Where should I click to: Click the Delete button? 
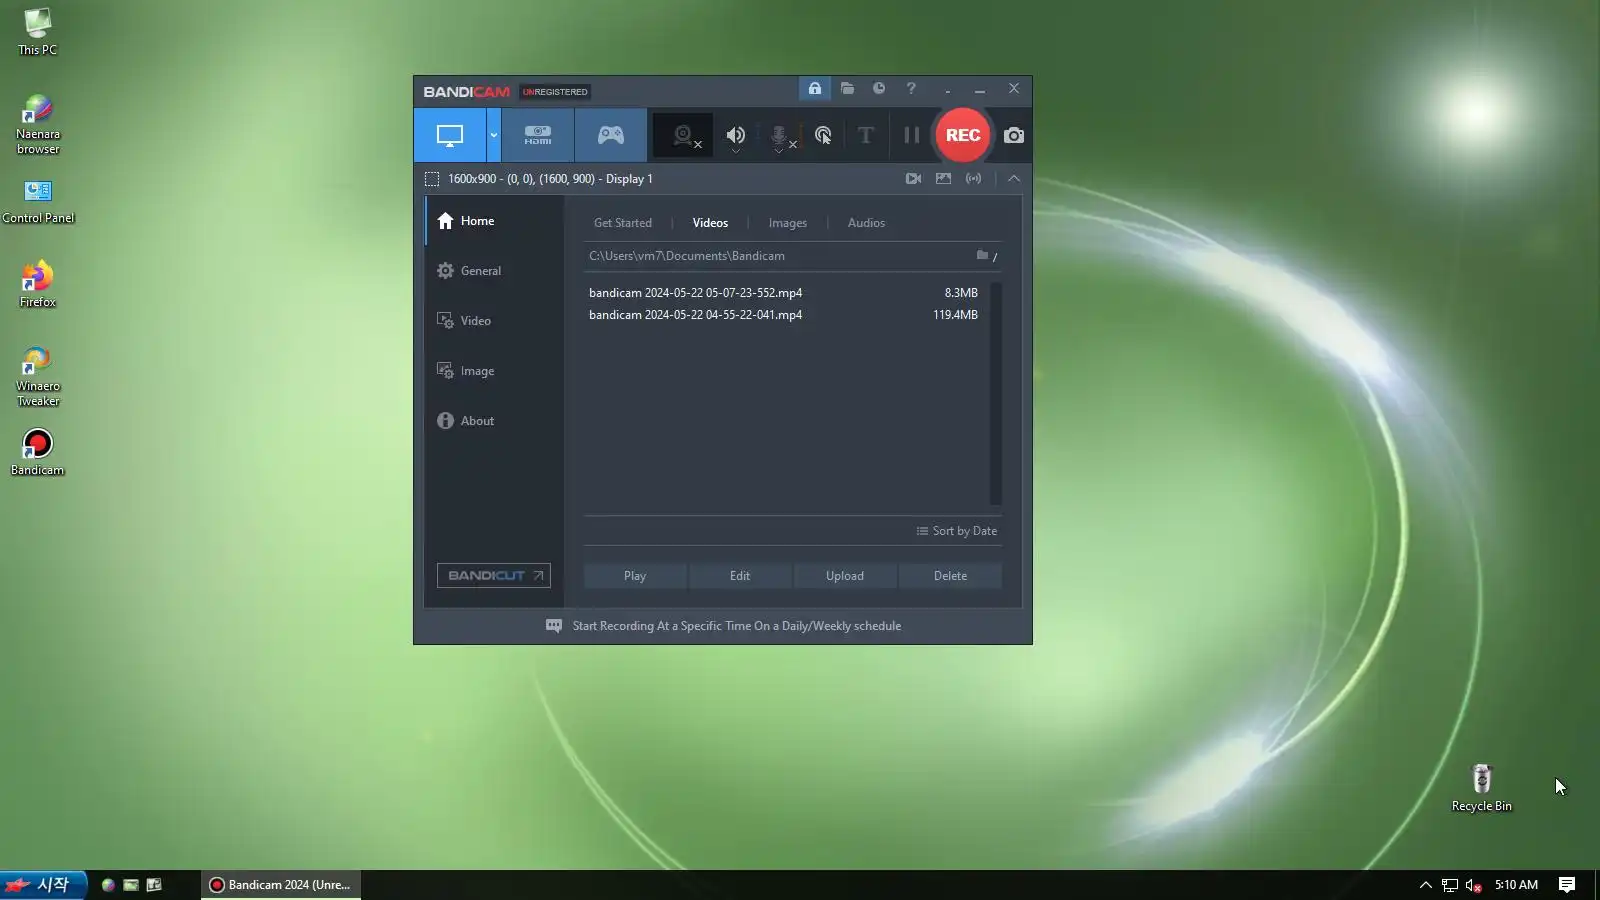coord(950,576)
